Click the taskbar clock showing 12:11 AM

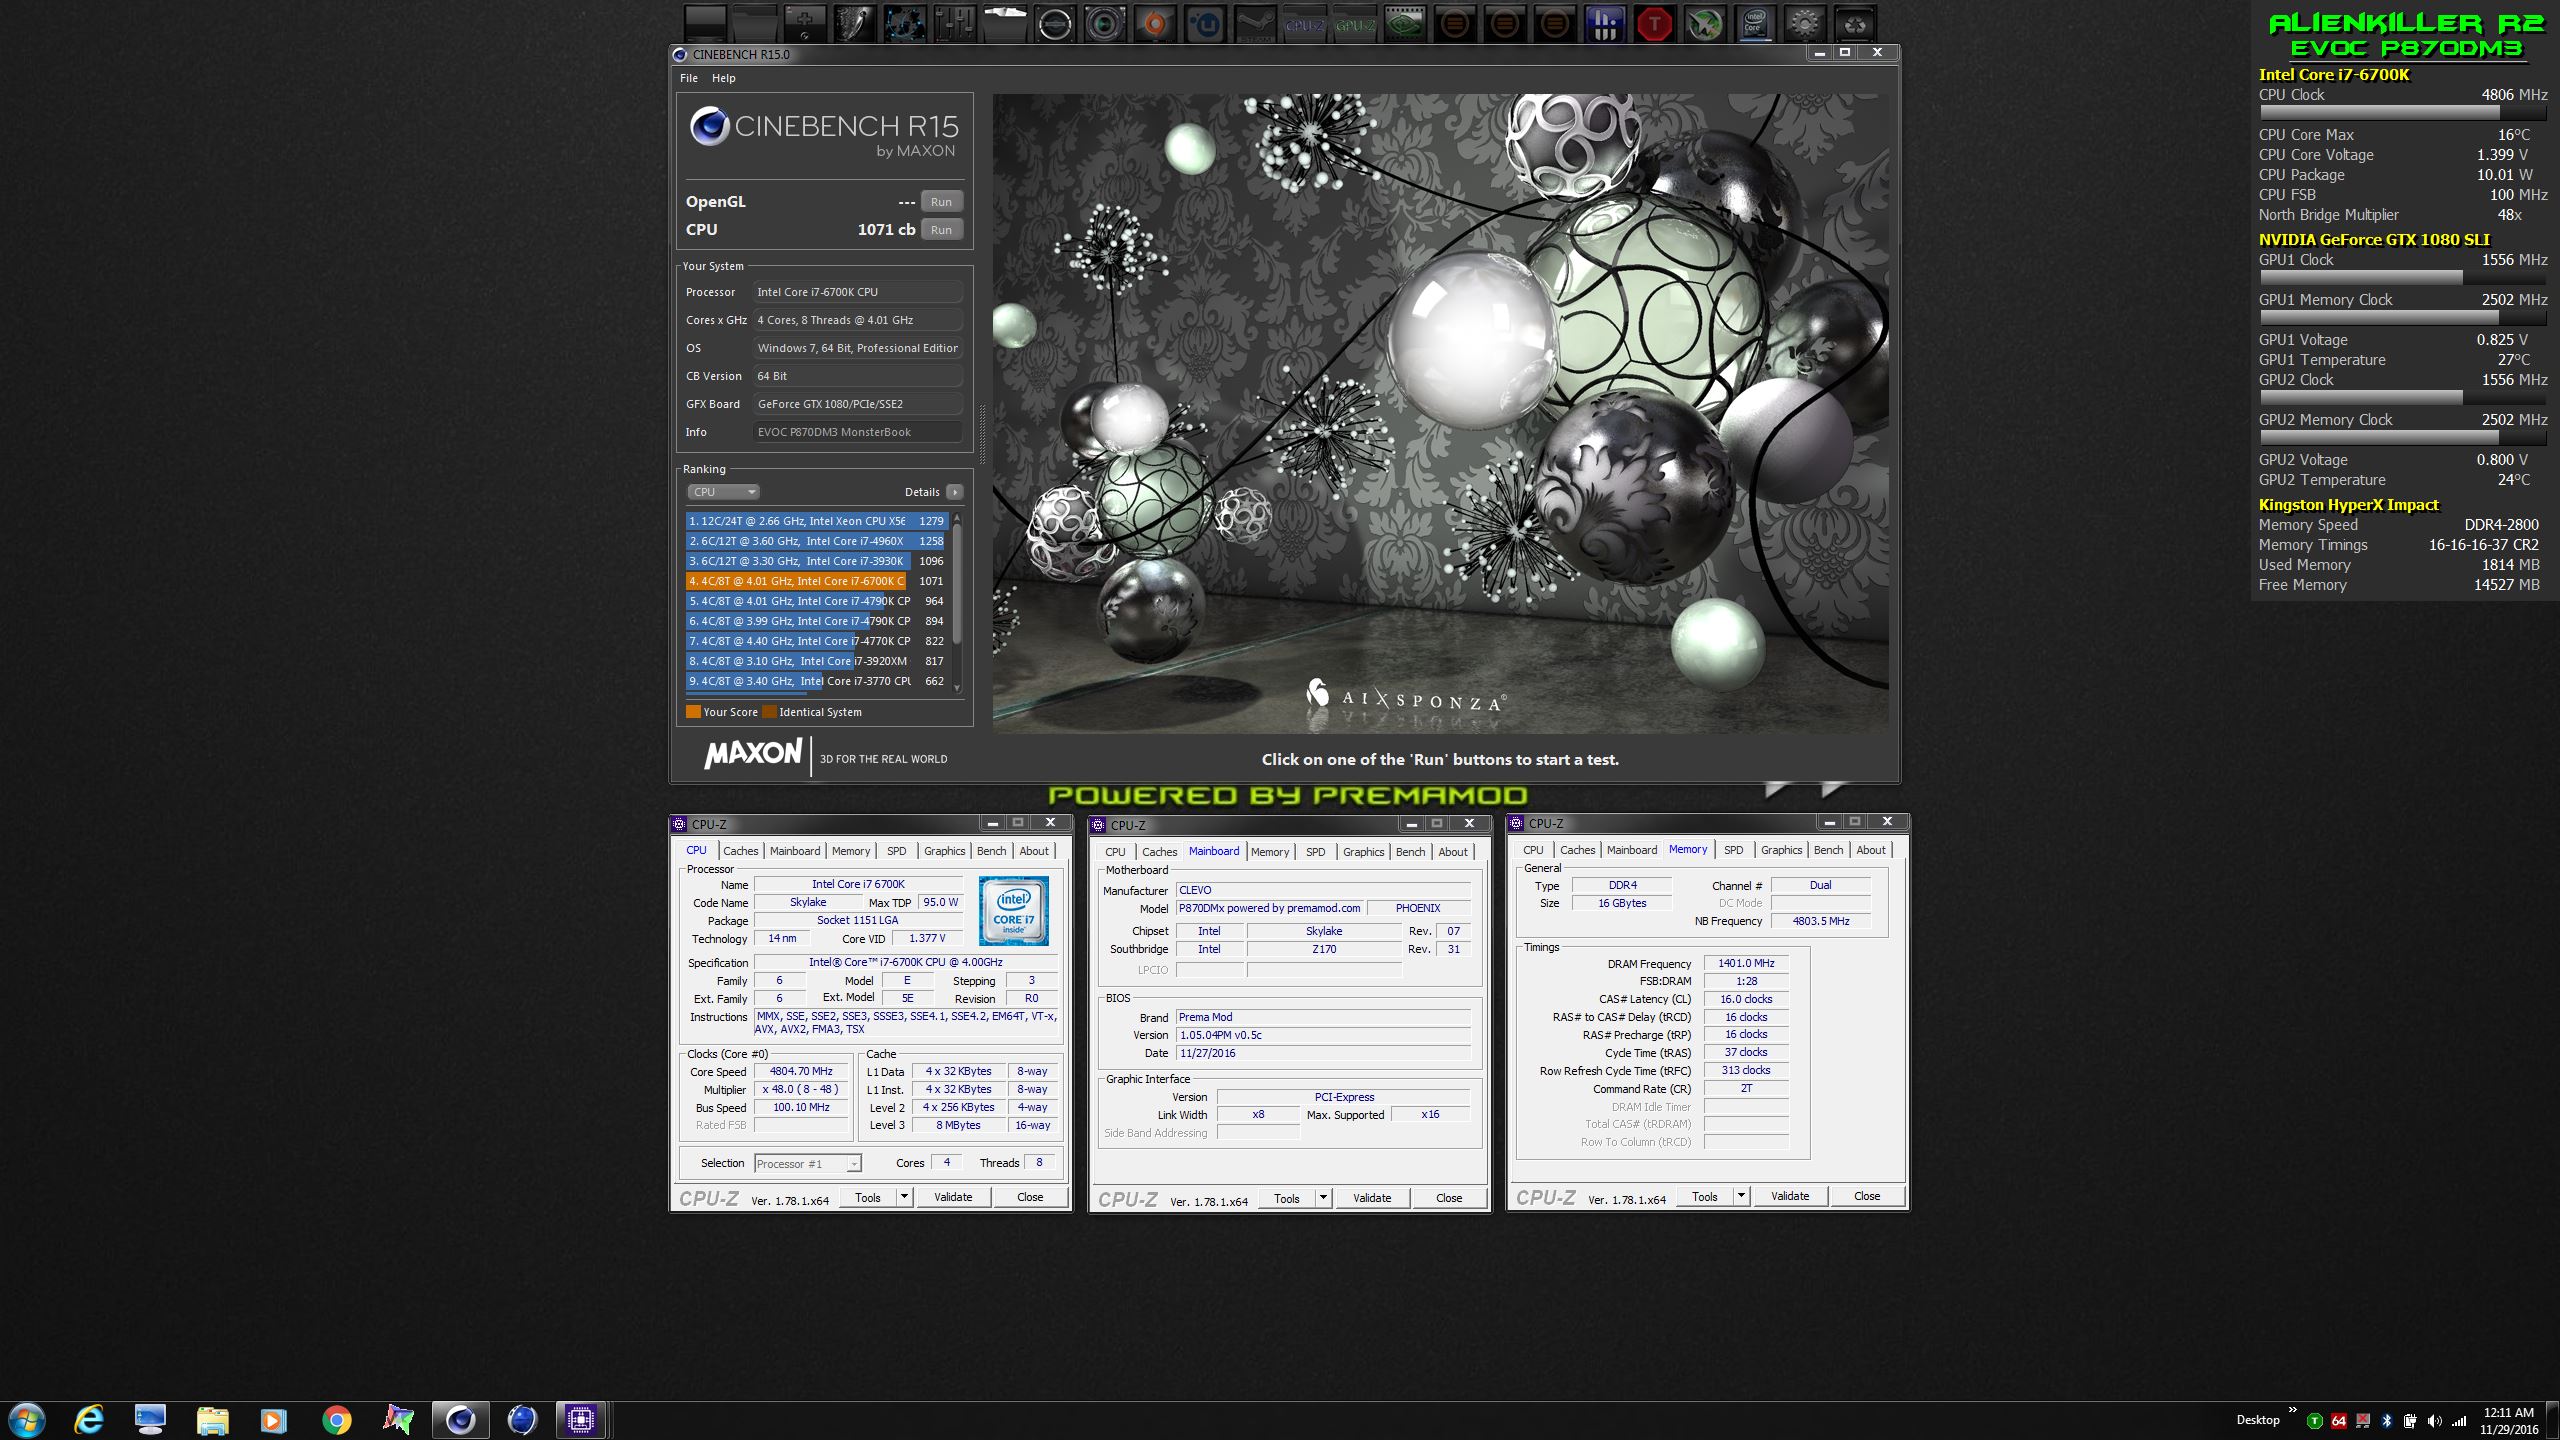pos(2508,1421)
